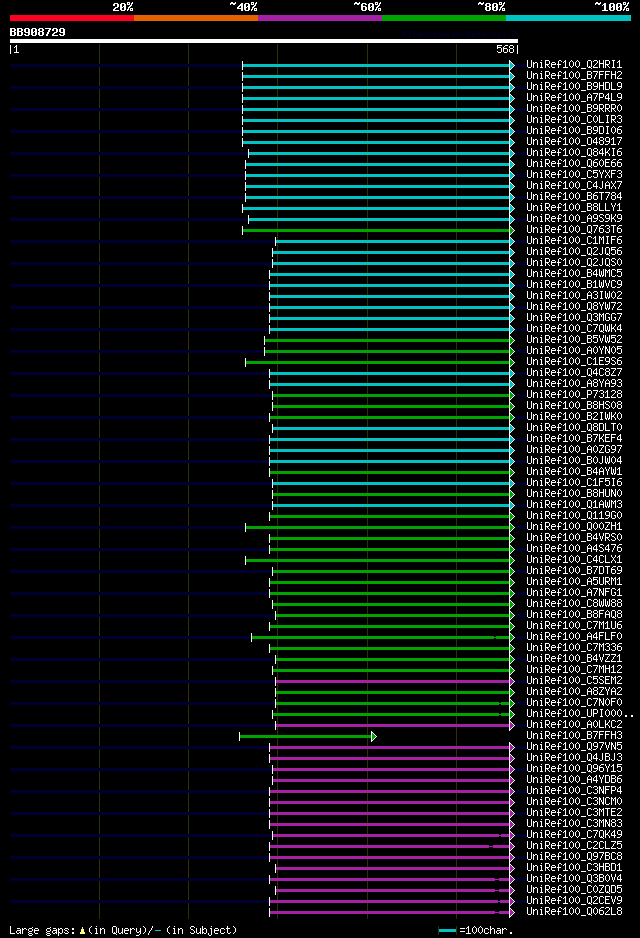Select the UniRef100_C8WW88 label
This screenshot has height=938, width=640.
(574, 604)
